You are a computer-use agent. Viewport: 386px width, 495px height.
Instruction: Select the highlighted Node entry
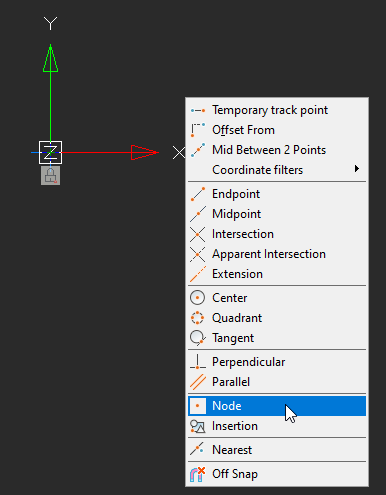click(277, 406)
